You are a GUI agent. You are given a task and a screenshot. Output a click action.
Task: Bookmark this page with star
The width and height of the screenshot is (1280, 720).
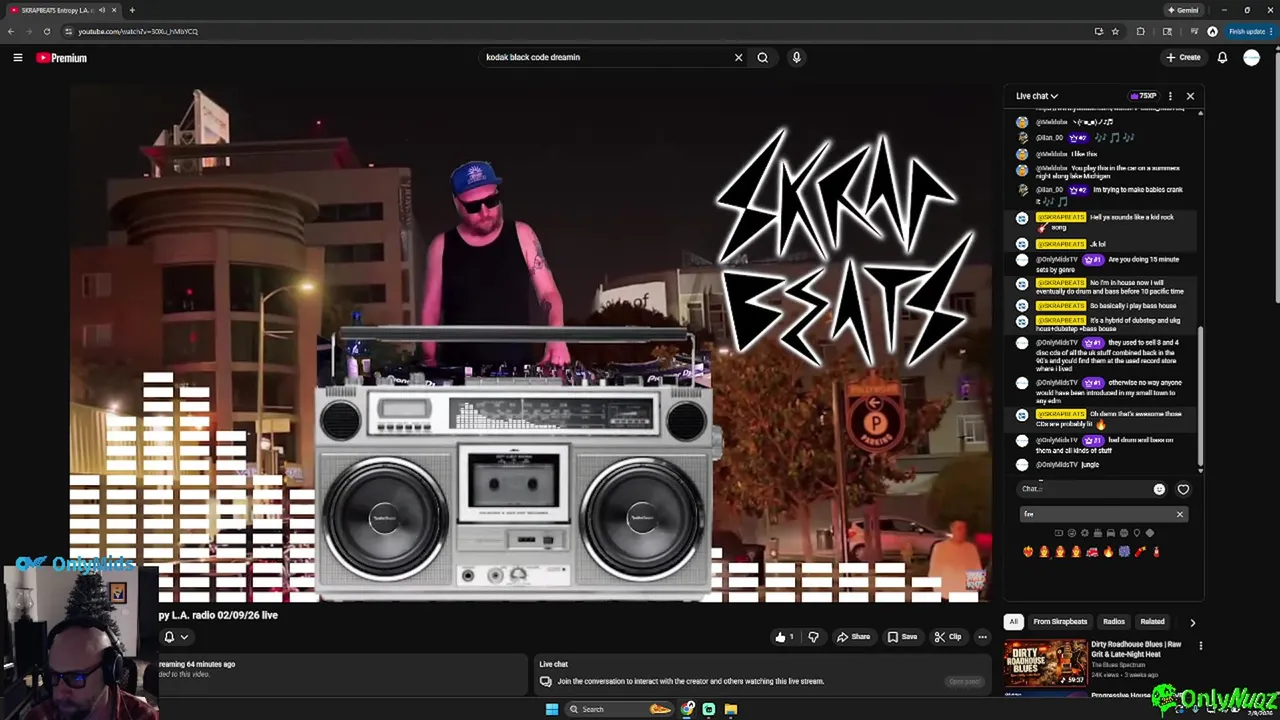click(x=1115, y=31)
